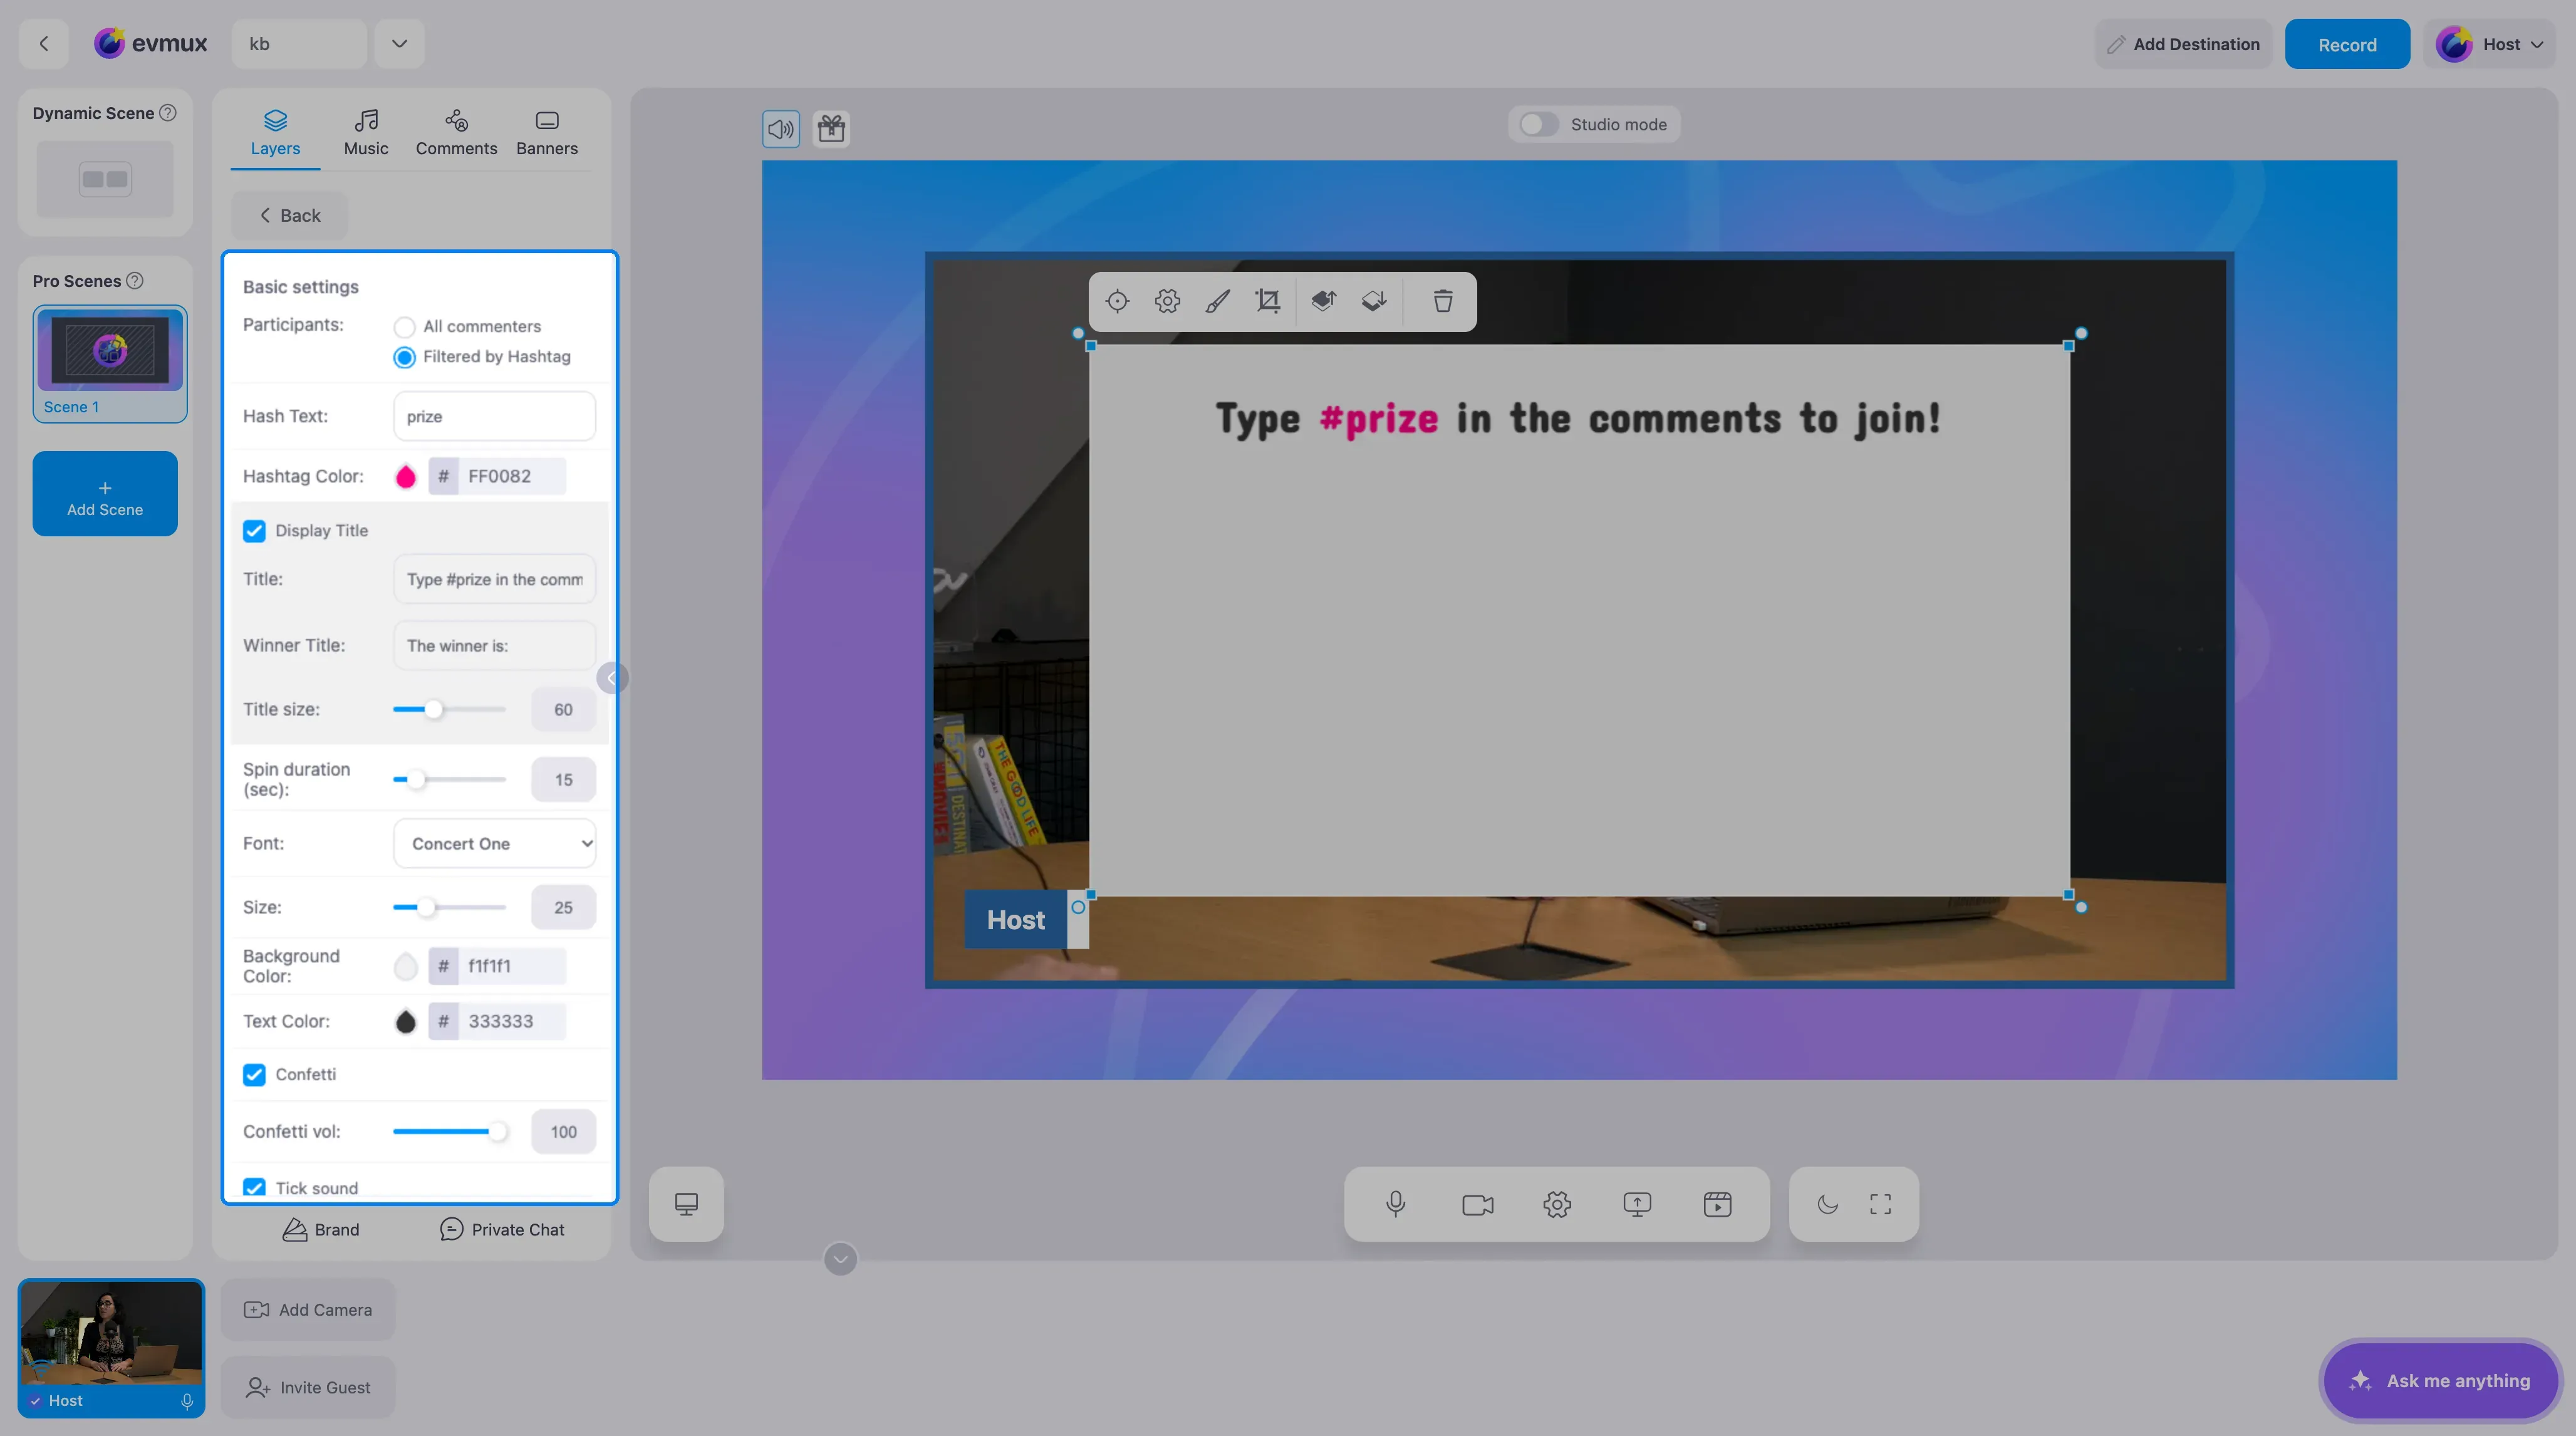Collapse the side panel with arrow handle
The width and height of the screenshot is (2576, 1436).
click(x=612, y=678)
